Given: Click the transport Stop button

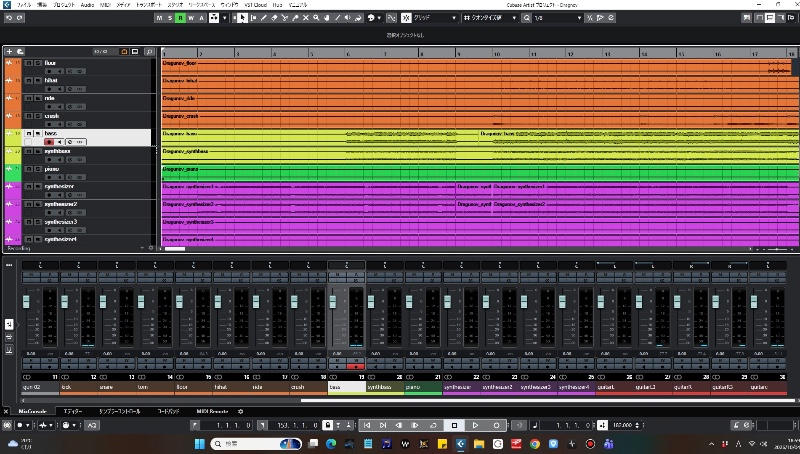Looking at the screenshot, I should [x=454, y=425].
